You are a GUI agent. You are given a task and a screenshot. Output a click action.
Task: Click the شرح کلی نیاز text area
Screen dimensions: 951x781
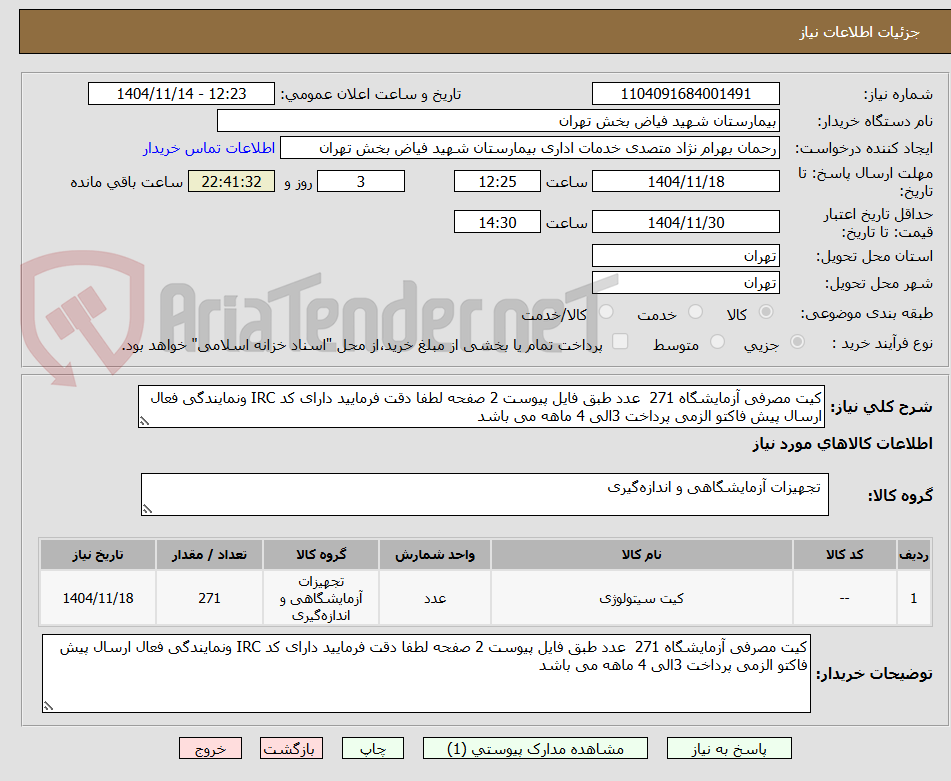[x=481, y=407]
